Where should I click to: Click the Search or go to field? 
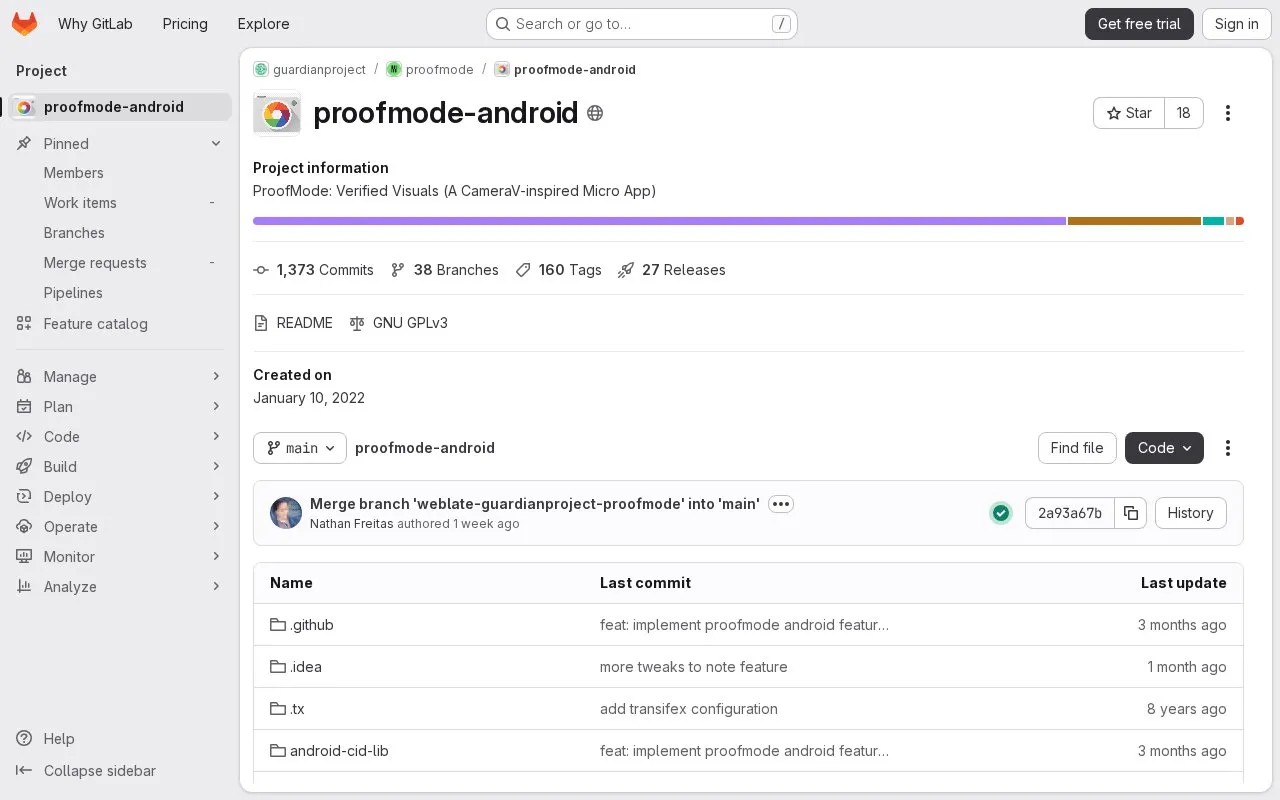pos(642,24)
